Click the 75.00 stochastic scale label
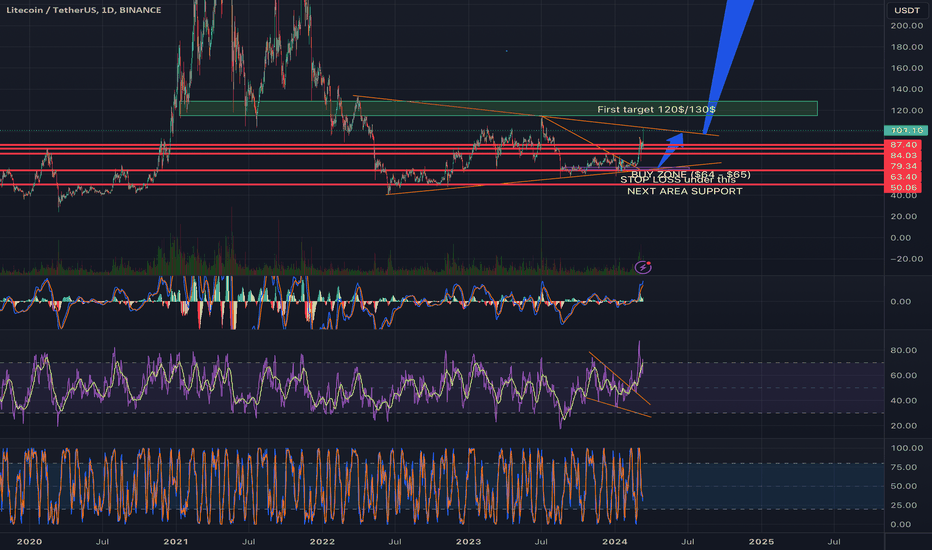Image resolution: width=932 pixels, height=550 pixels. coord(903,467)
